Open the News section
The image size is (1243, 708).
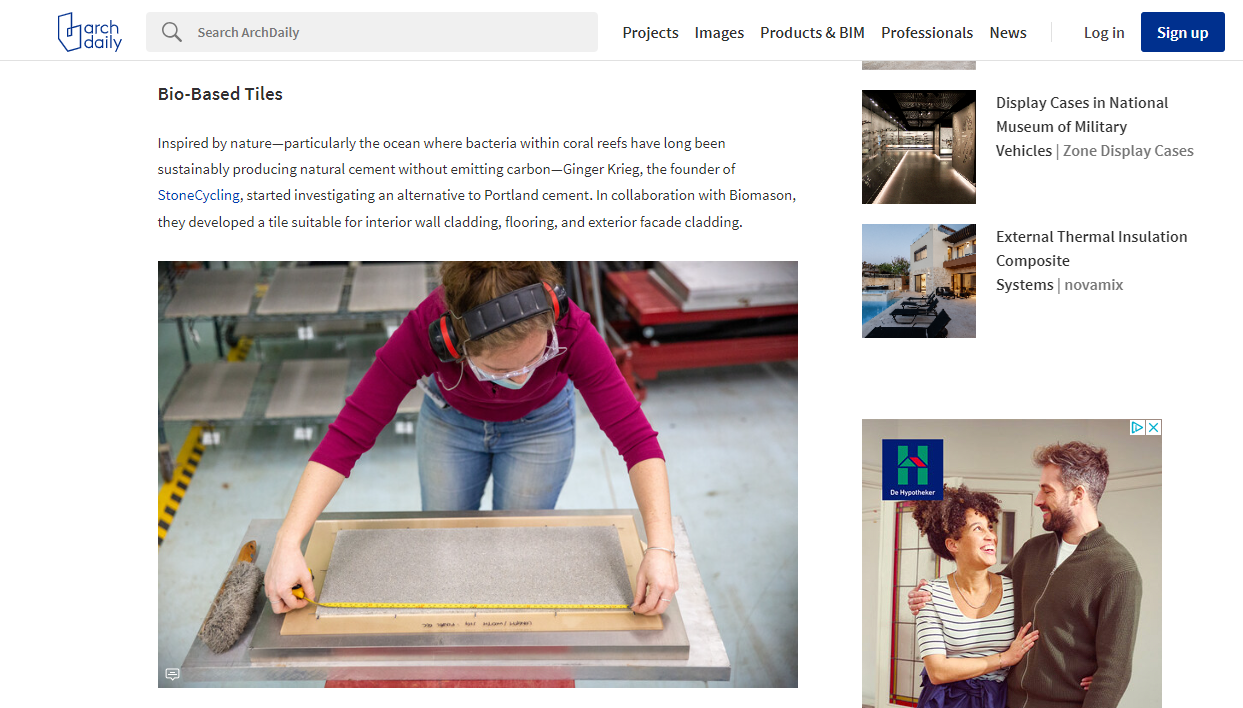coord(1007,32)
